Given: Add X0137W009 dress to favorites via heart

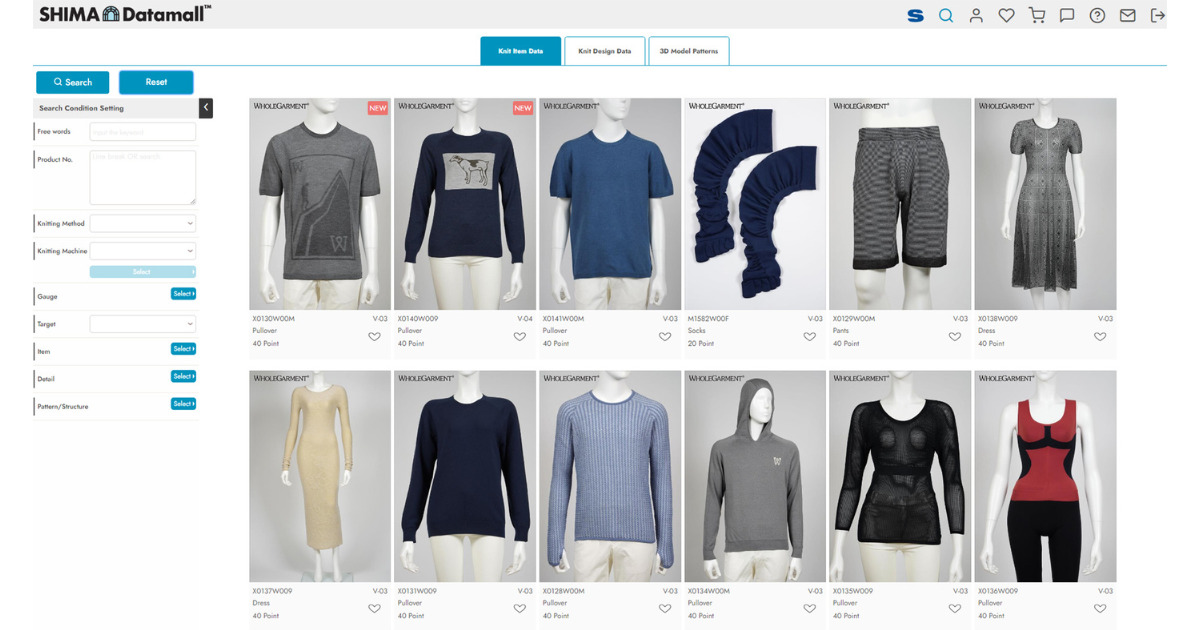Looking at the screenshot, I should (374, 608).
